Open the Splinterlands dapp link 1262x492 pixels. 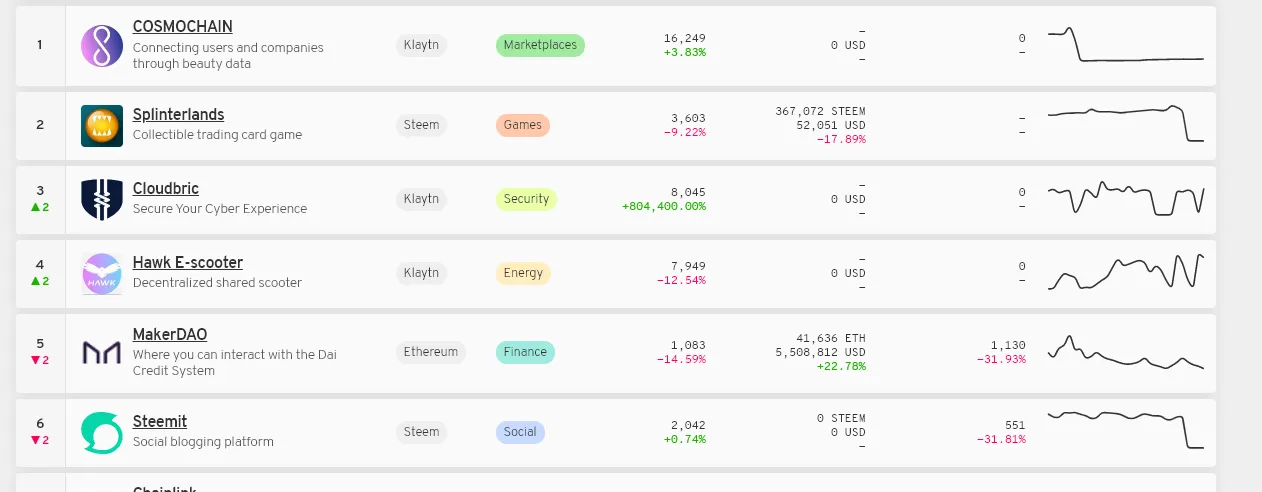click(x=179, y=115)
